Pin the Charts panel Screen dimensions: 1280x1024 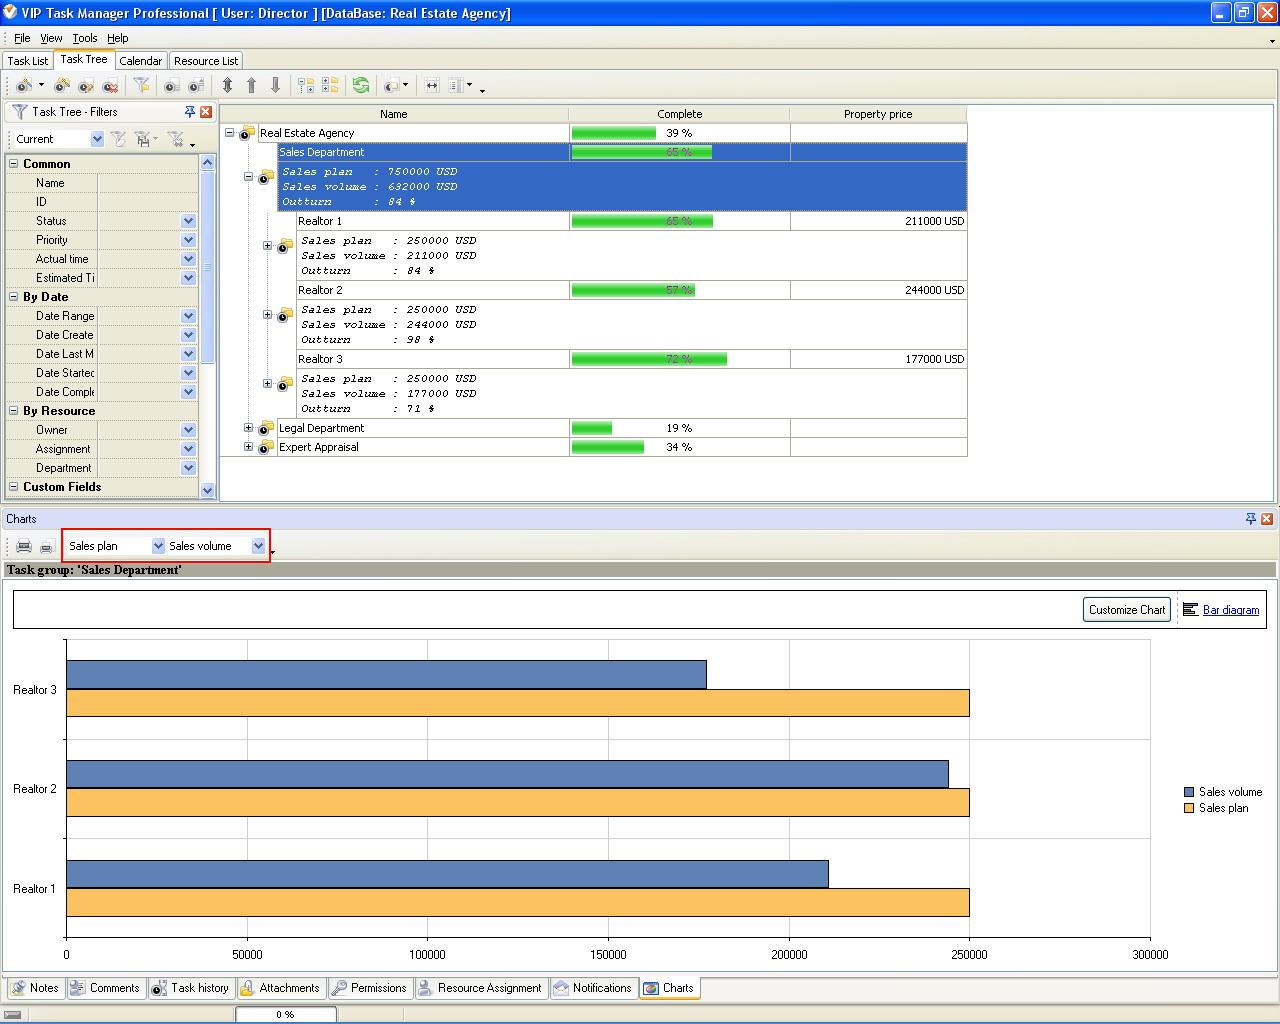[1250, 519]
